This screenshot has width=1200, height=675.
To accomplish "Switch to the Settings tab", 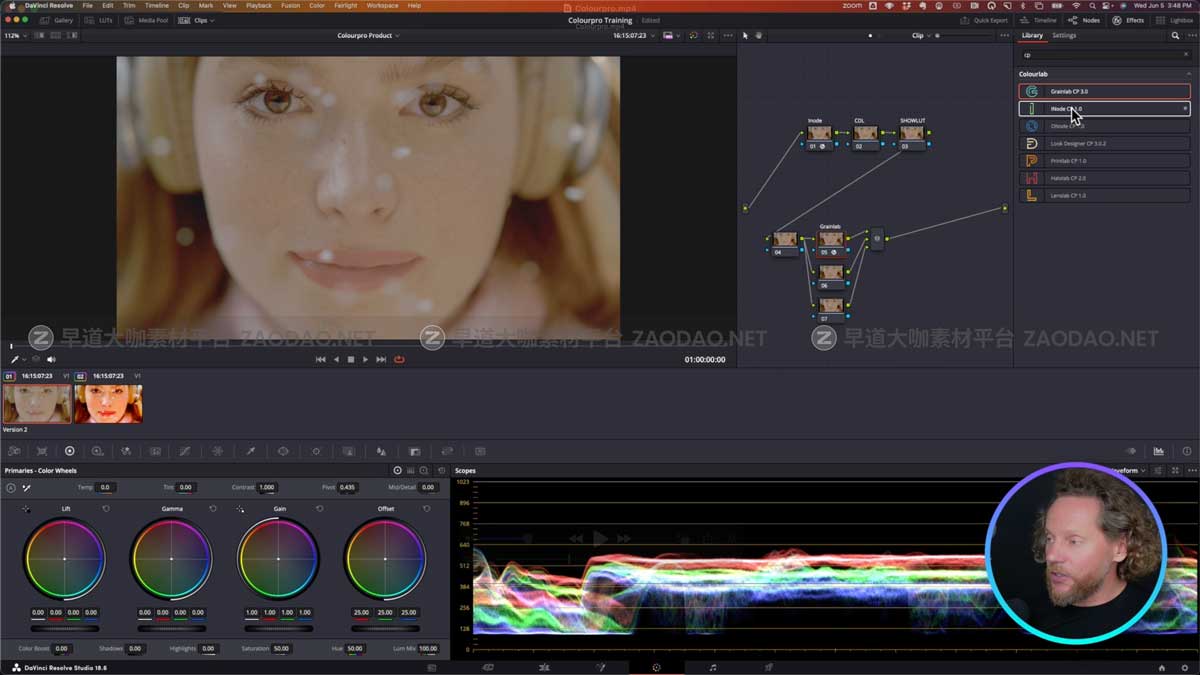I will point(1064,35).
